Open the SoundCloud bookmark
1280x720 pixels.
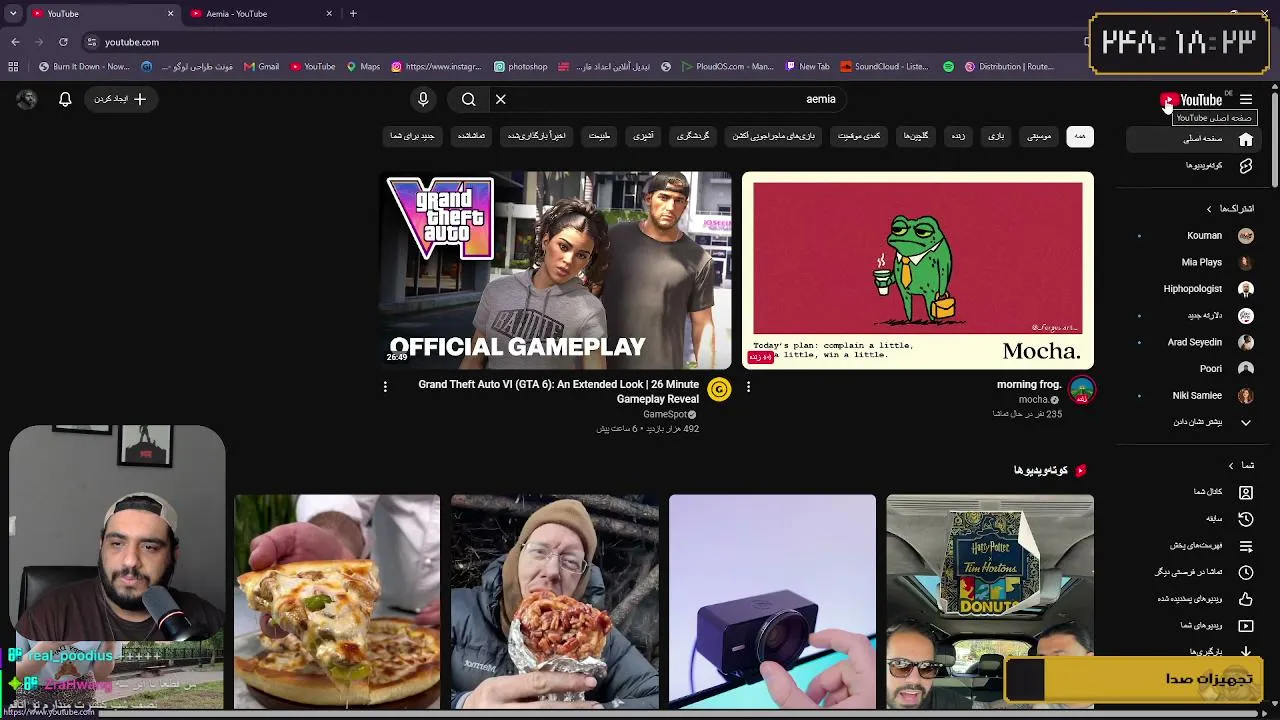(x=885, y=67)
